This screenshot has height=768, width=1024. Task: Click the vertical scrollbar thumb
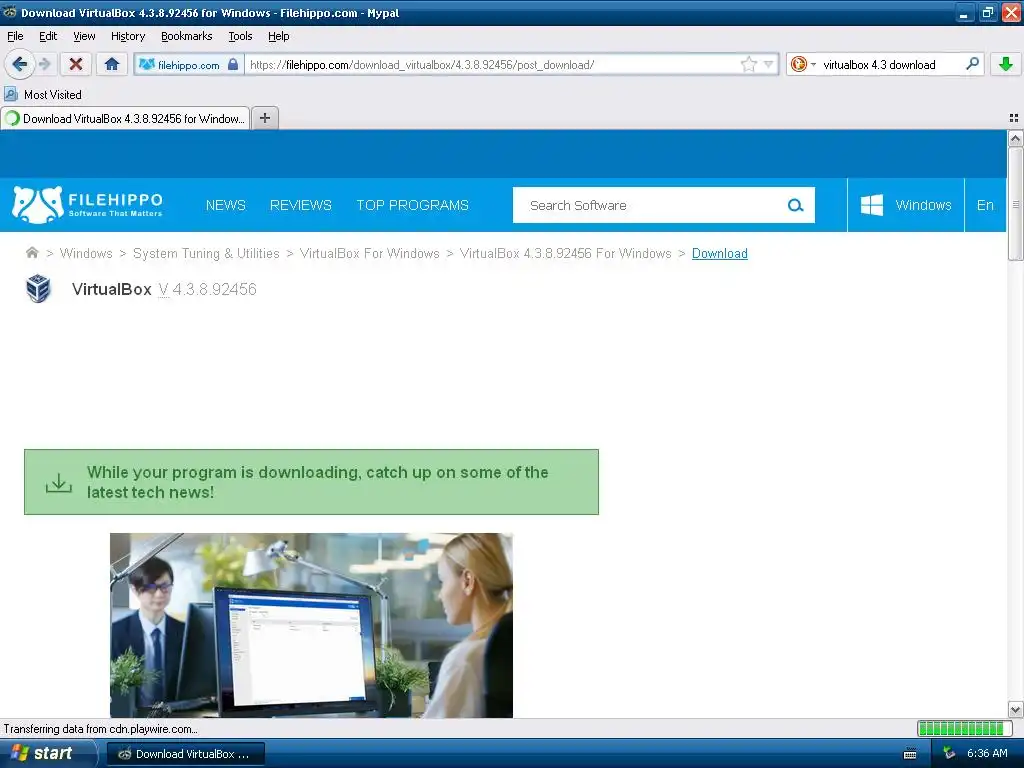[1015, 204]
